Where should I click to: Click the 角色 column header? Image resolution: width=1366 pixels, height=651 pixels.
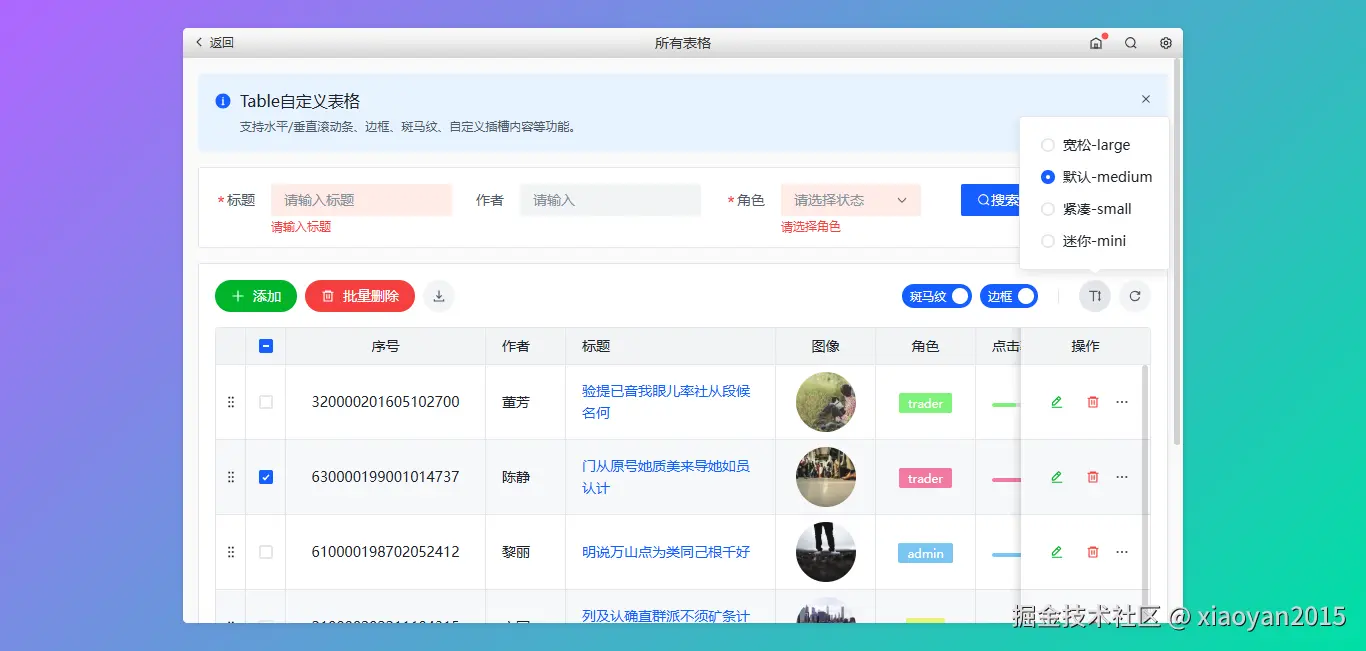(x=926, y=346)
